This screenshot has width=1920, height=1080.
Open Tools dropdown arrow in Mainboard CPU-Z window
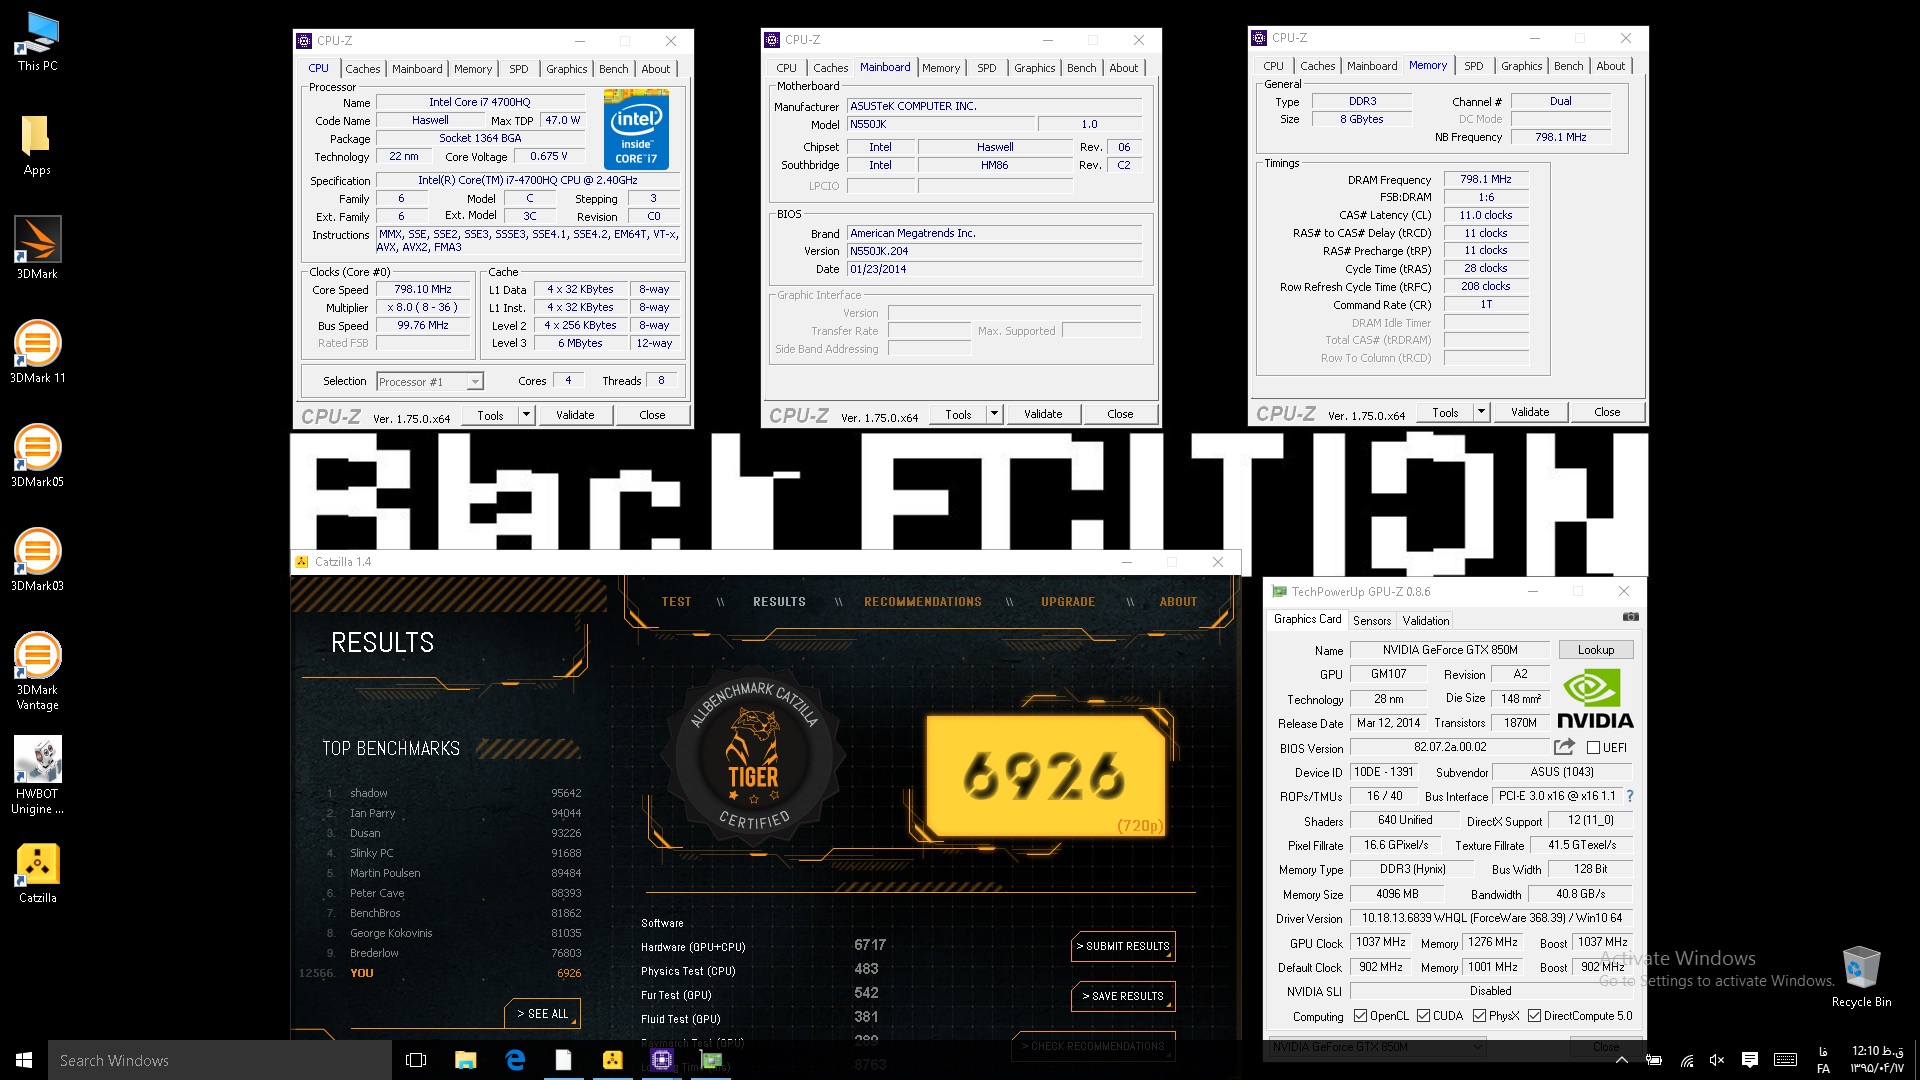994,414
